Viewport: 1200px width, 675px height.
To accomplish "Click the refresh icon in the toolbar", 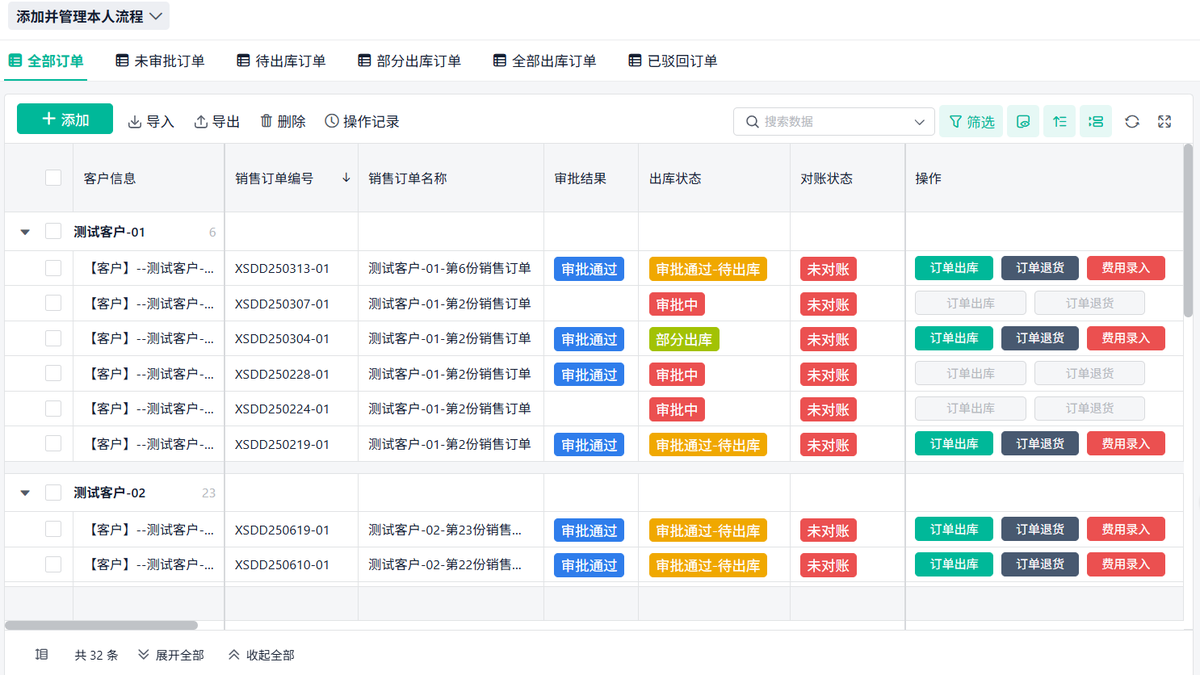I will click(1132, 121).
